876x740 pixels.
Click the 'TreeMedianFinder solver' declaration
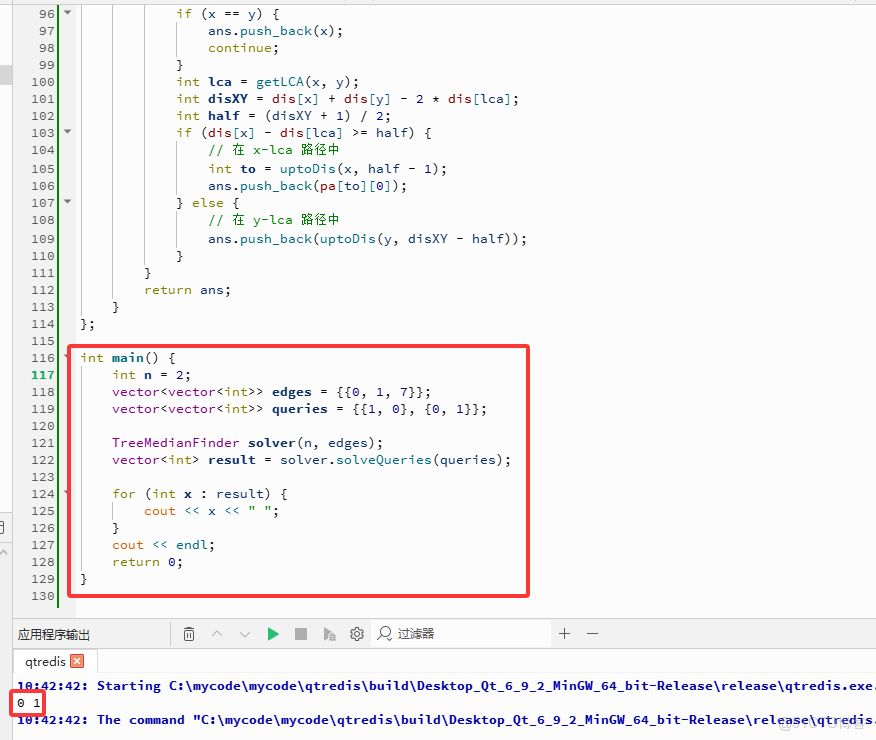click(247, 443)
